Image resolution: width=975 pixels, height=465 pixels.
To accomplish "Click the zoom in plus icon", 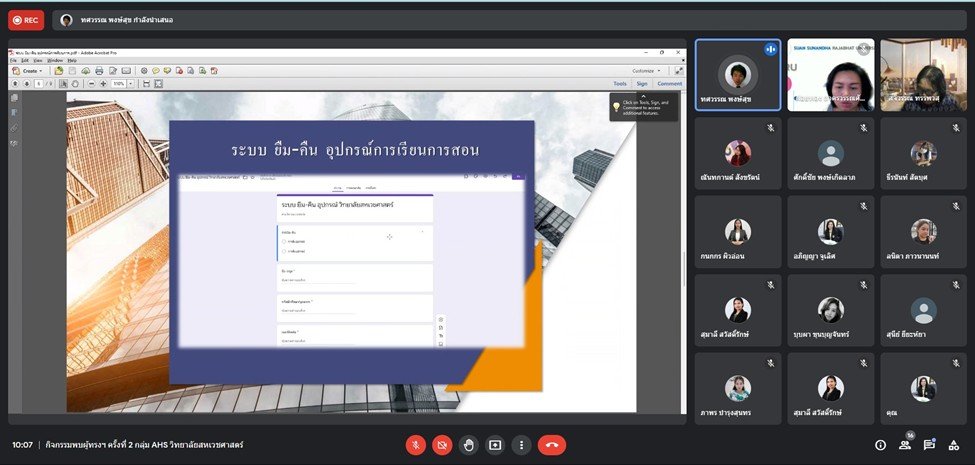I will [103, 84].
